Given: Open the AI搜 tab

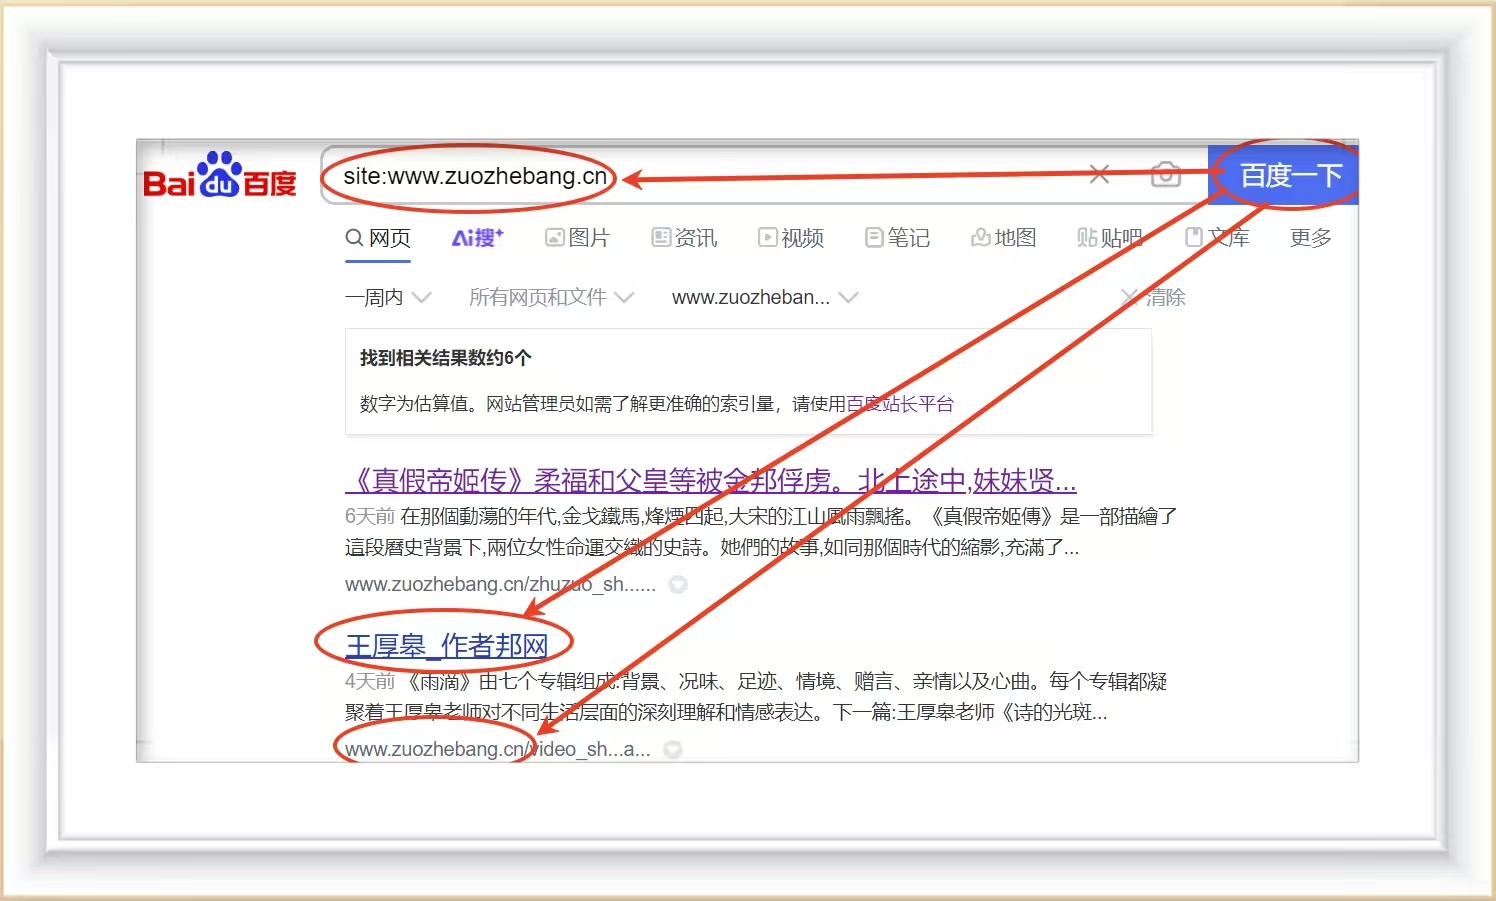Looking at the screenshot, I should [477, 238].
